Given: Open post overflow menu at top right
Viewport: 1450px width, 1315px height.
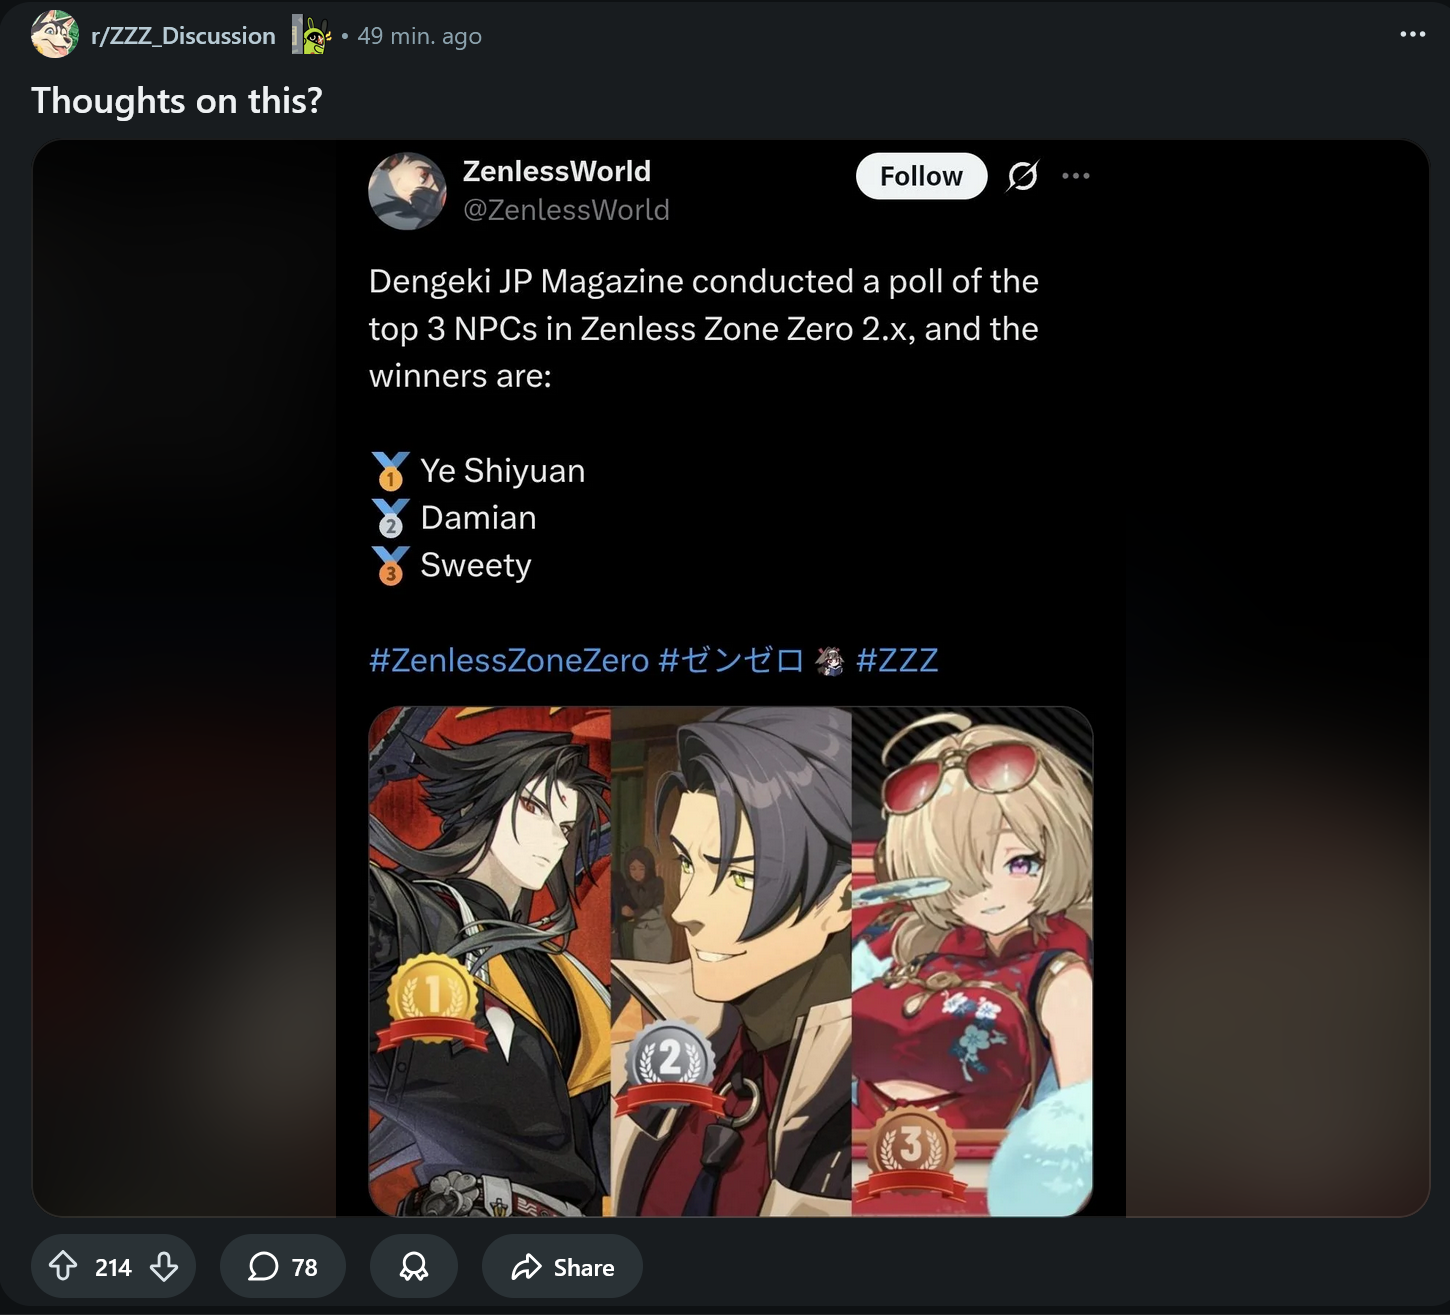Looking at the screenshot, I should 1412,34.
